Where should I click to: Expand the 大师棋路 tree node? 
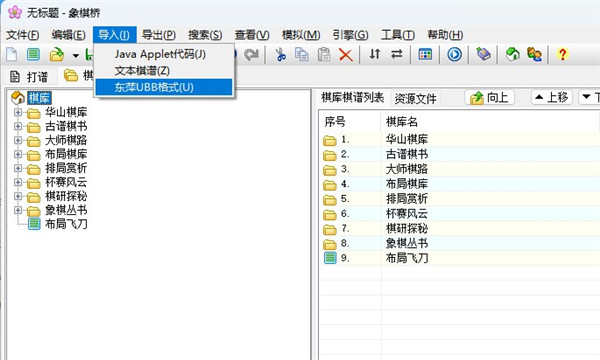tap(18, 140)
